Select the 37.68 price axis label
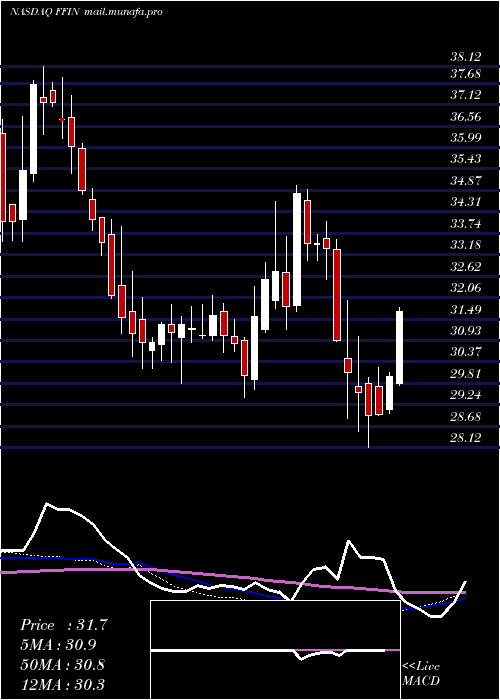 (x=466, y=74)
